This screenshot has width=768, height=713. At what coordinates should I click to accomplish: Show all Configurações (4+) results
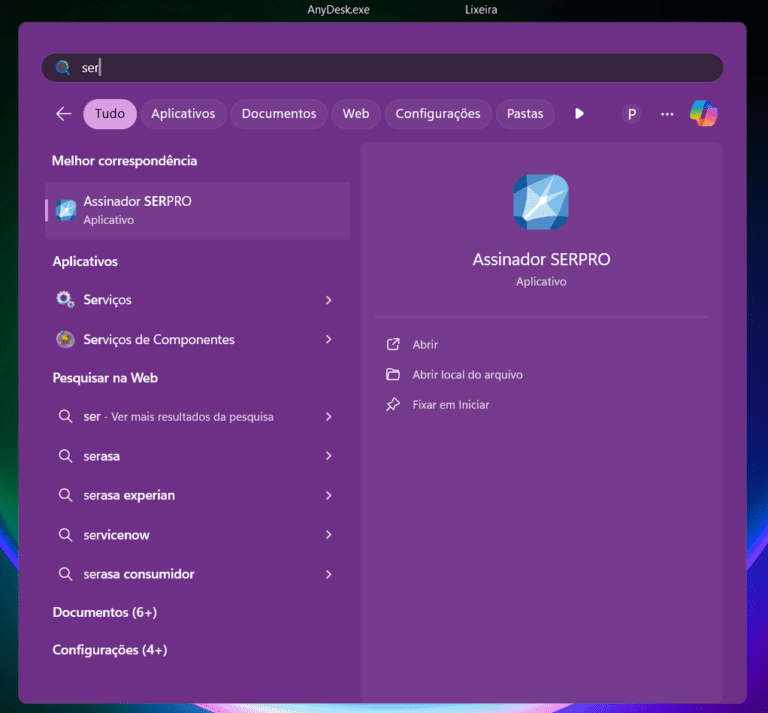[x=110, y=650]
